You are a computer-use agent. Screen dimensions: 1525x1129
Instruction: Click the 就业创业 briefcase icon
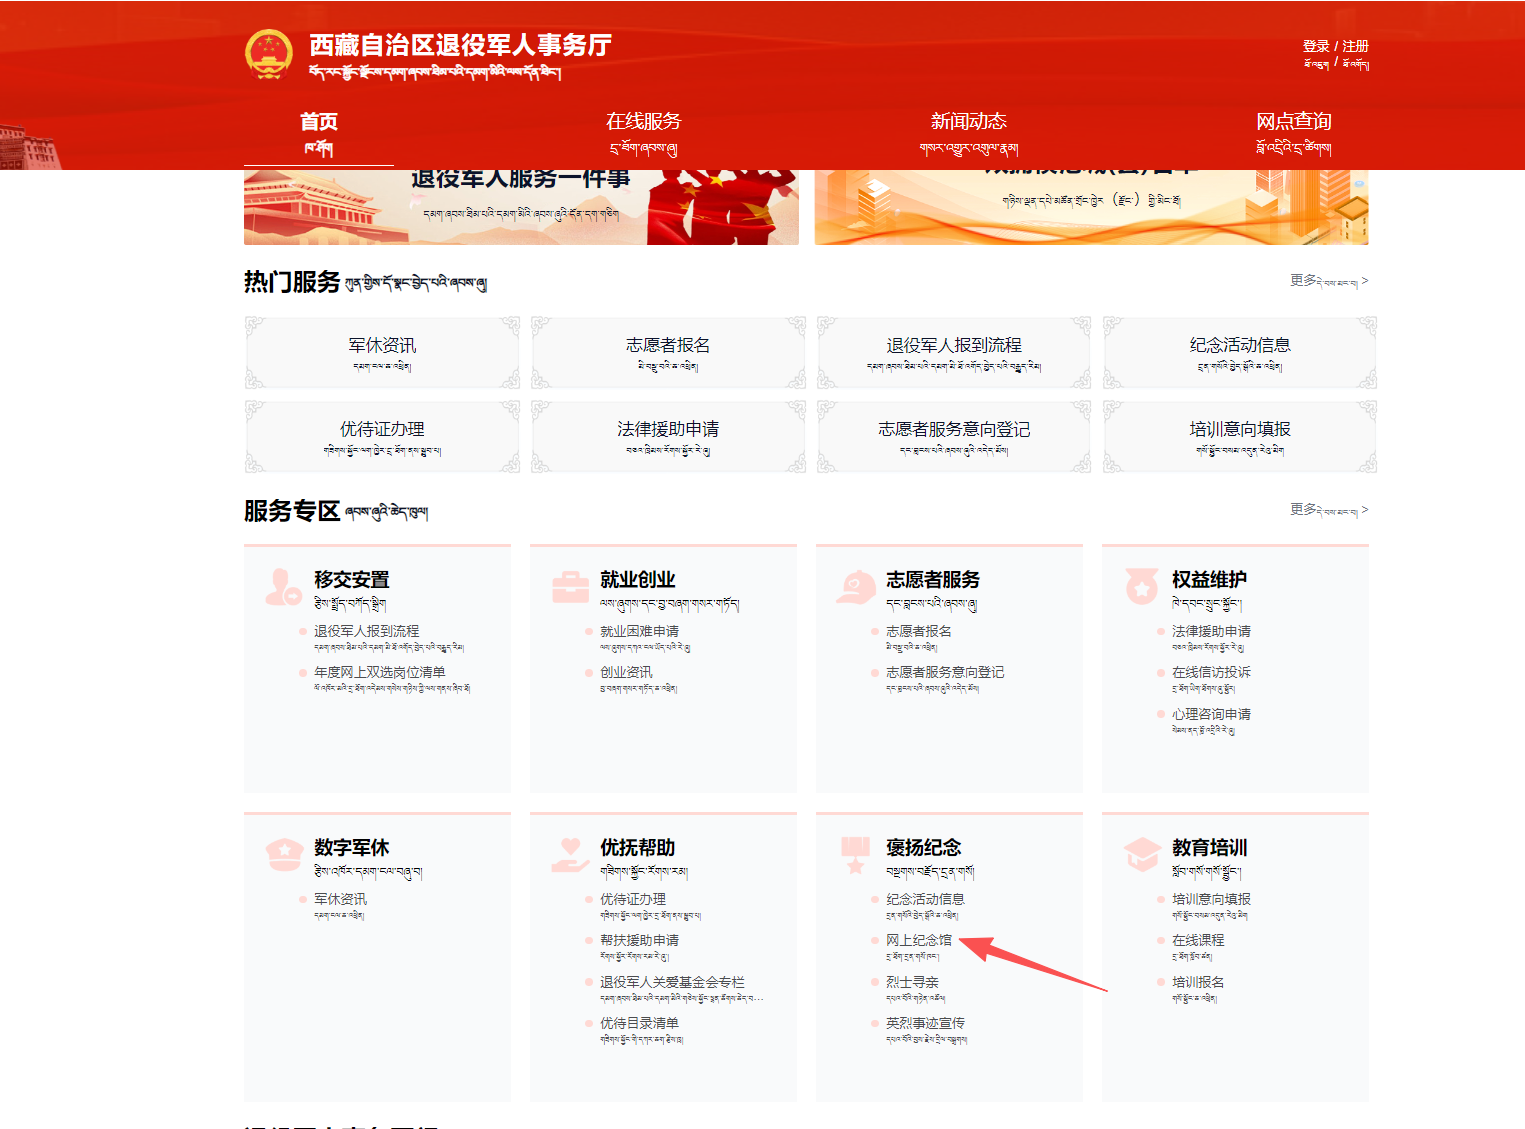click(x=570, y=587)
